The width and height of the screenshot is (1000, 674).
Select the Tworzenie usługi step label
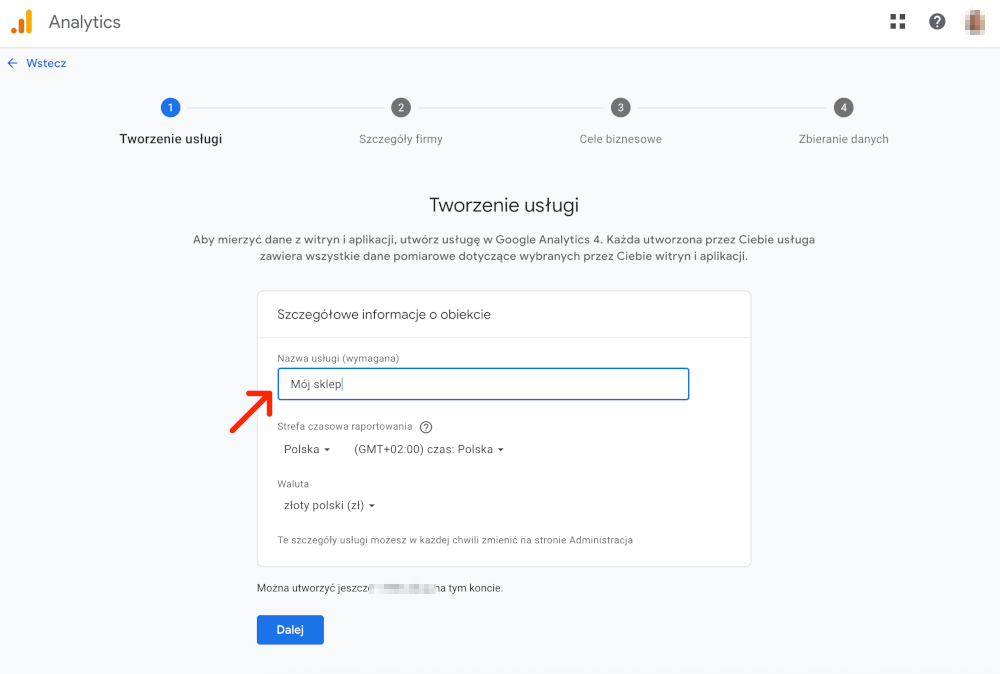point(170,139)
